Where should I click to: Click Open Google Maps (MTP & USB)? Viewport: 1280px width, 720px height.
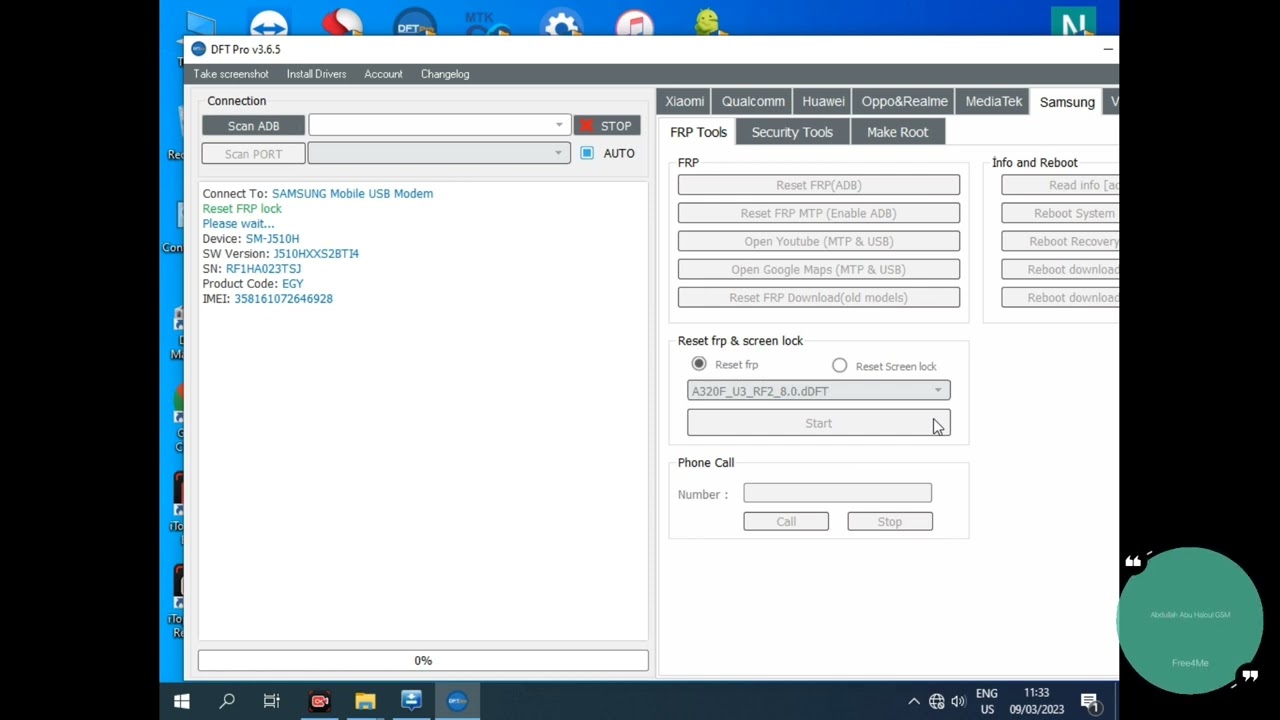pyautogui.click(x=819, y=269)
